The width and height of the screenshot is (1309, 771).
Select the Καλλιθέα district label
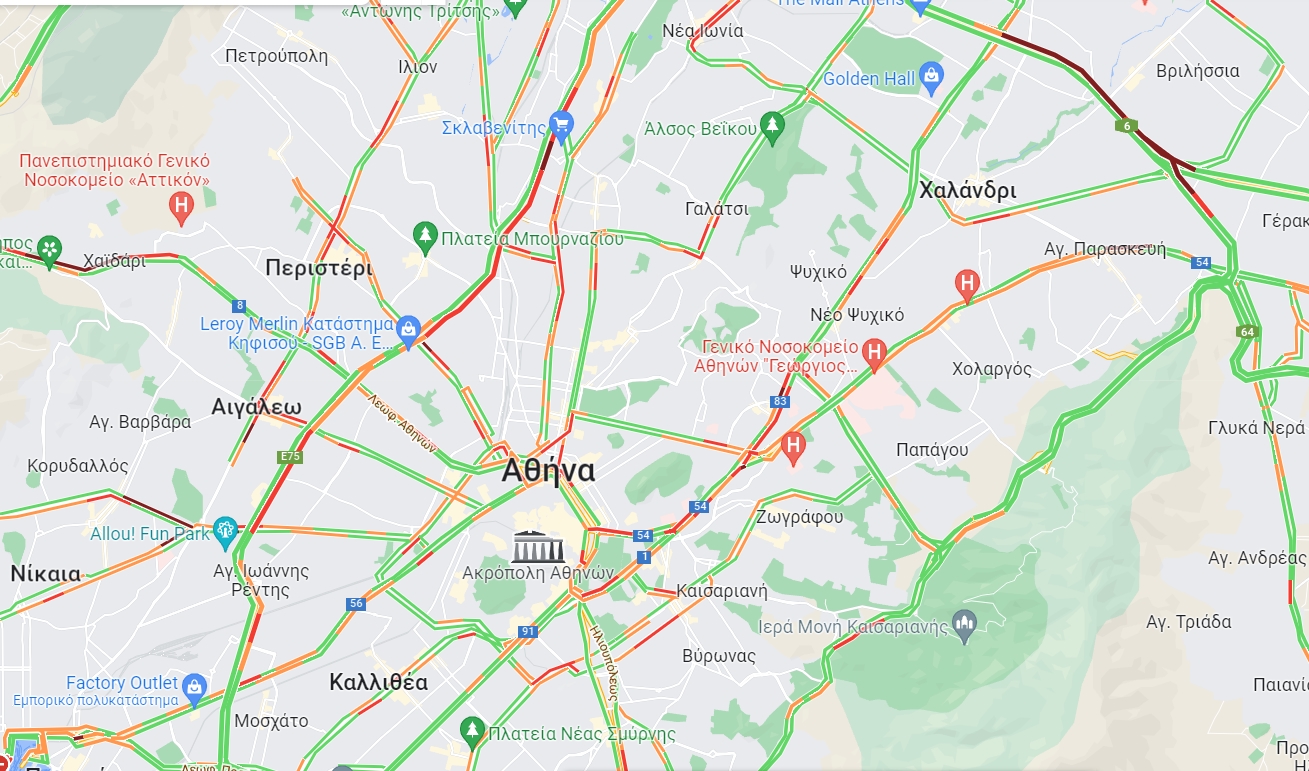[379, 682]
